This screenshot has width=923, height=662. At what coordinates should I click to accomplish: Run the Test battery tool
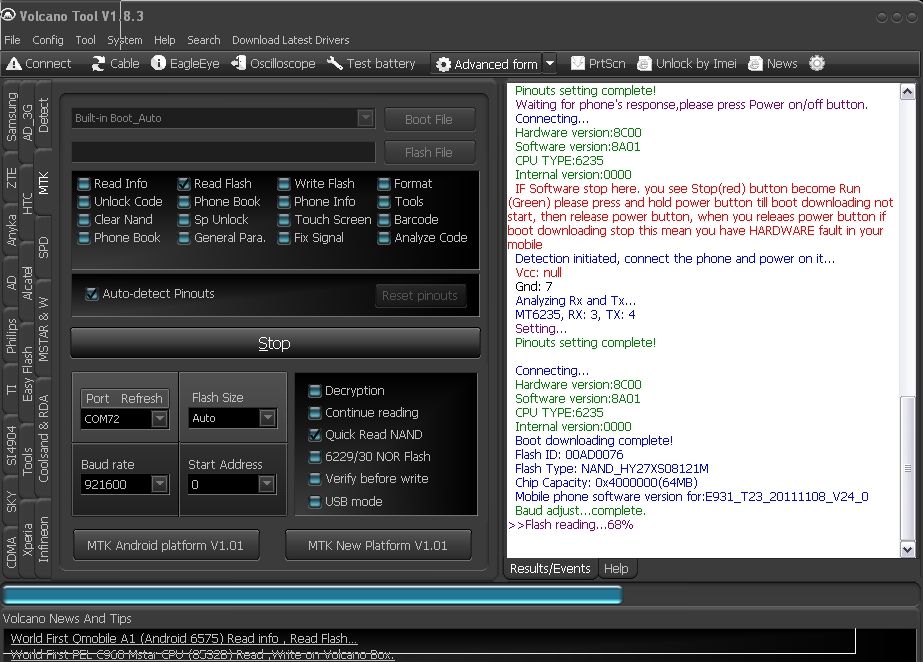pyautogui.click(x=370, y=63)
